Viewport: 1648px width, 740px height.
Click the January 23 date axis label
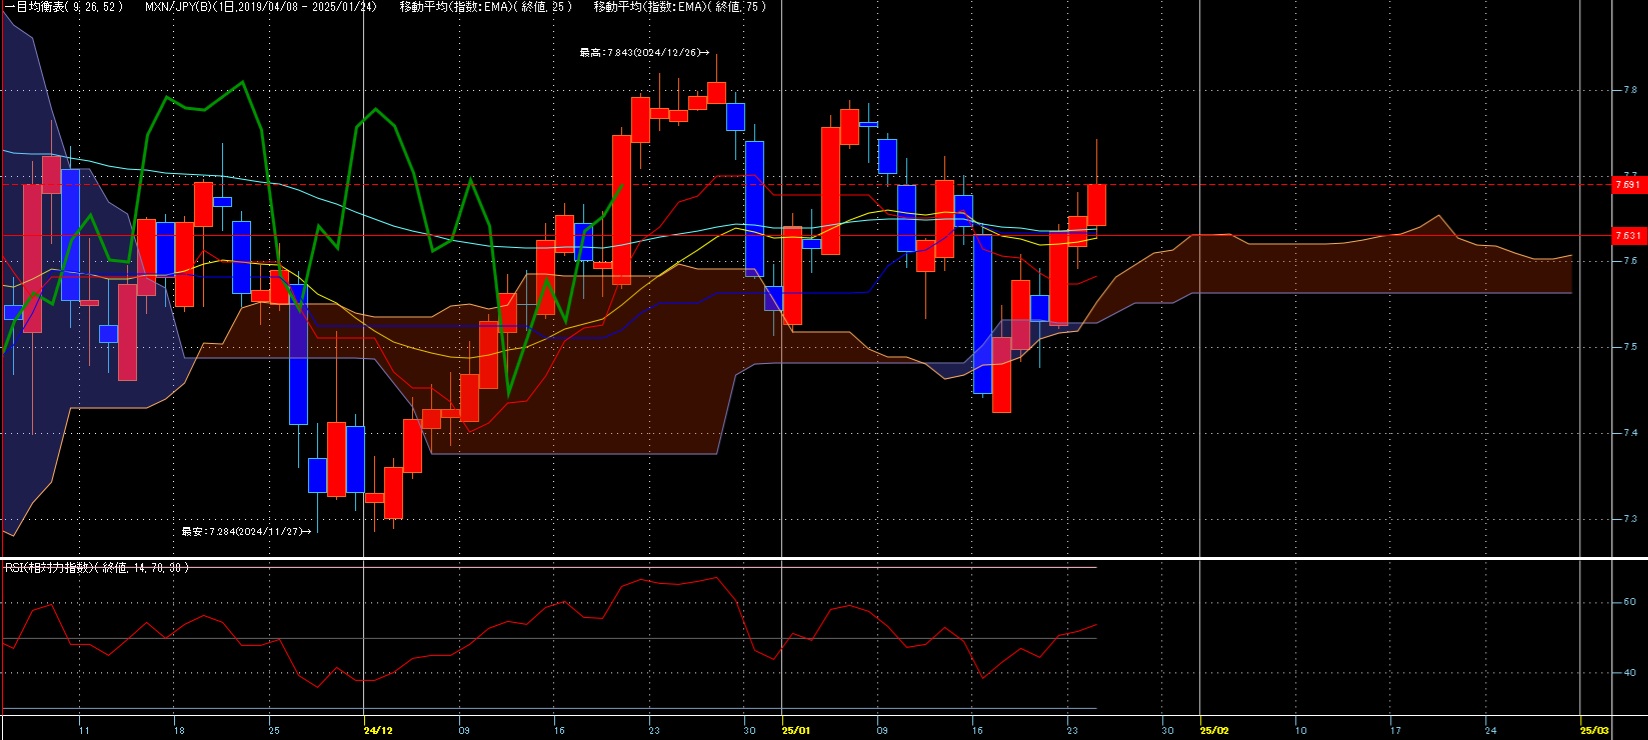tap(1072, 731)
